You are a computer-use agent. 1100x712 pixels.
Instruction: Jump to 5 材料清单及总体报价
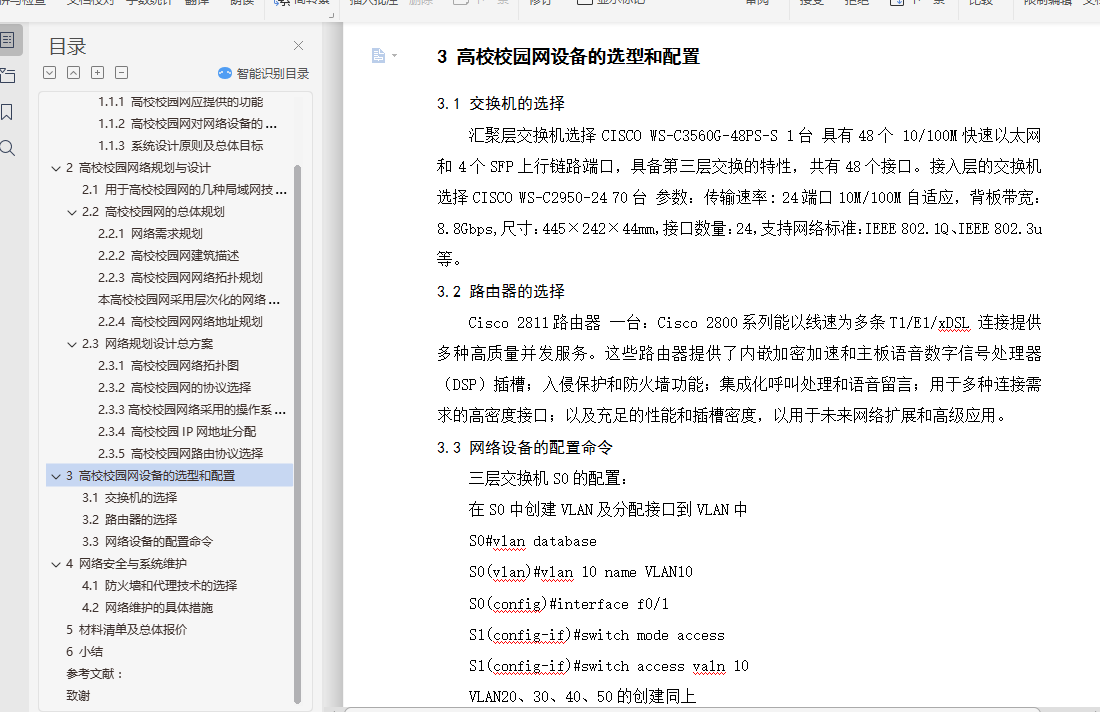point(126,629)
